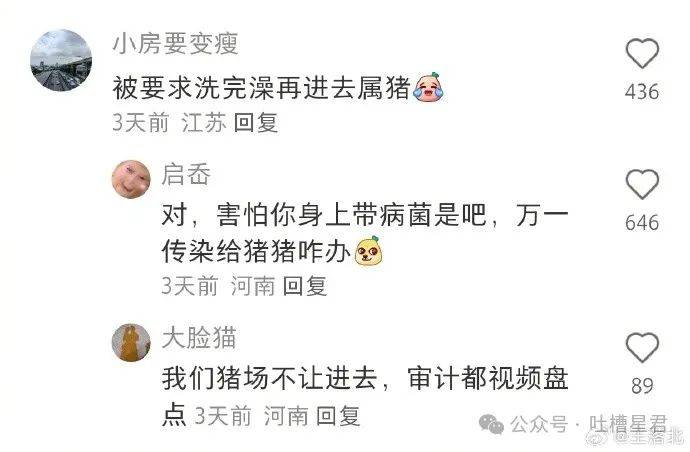
Task: Click the yellow puppy emoji in 启岙's reply
Action: (369, 251)
